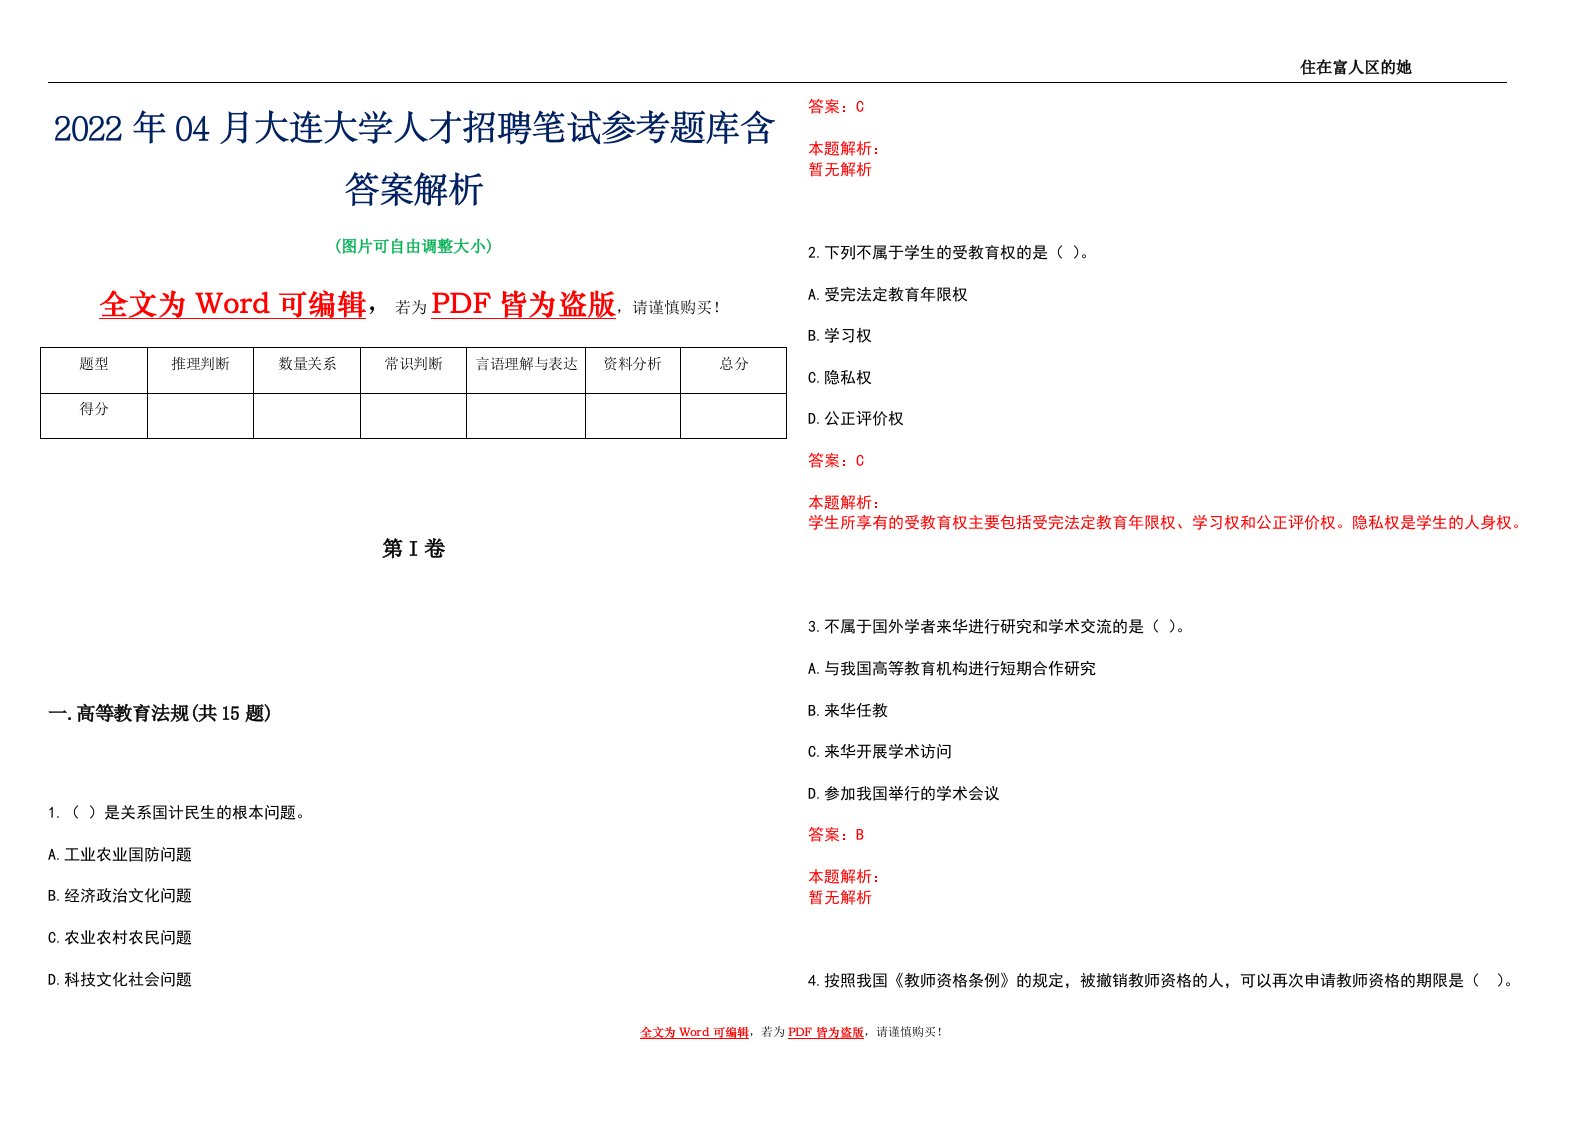Click the explanation starting 学生所享有的受教育权
The width and height of the screenshot is (1587, 1122).
[1166, 523]
